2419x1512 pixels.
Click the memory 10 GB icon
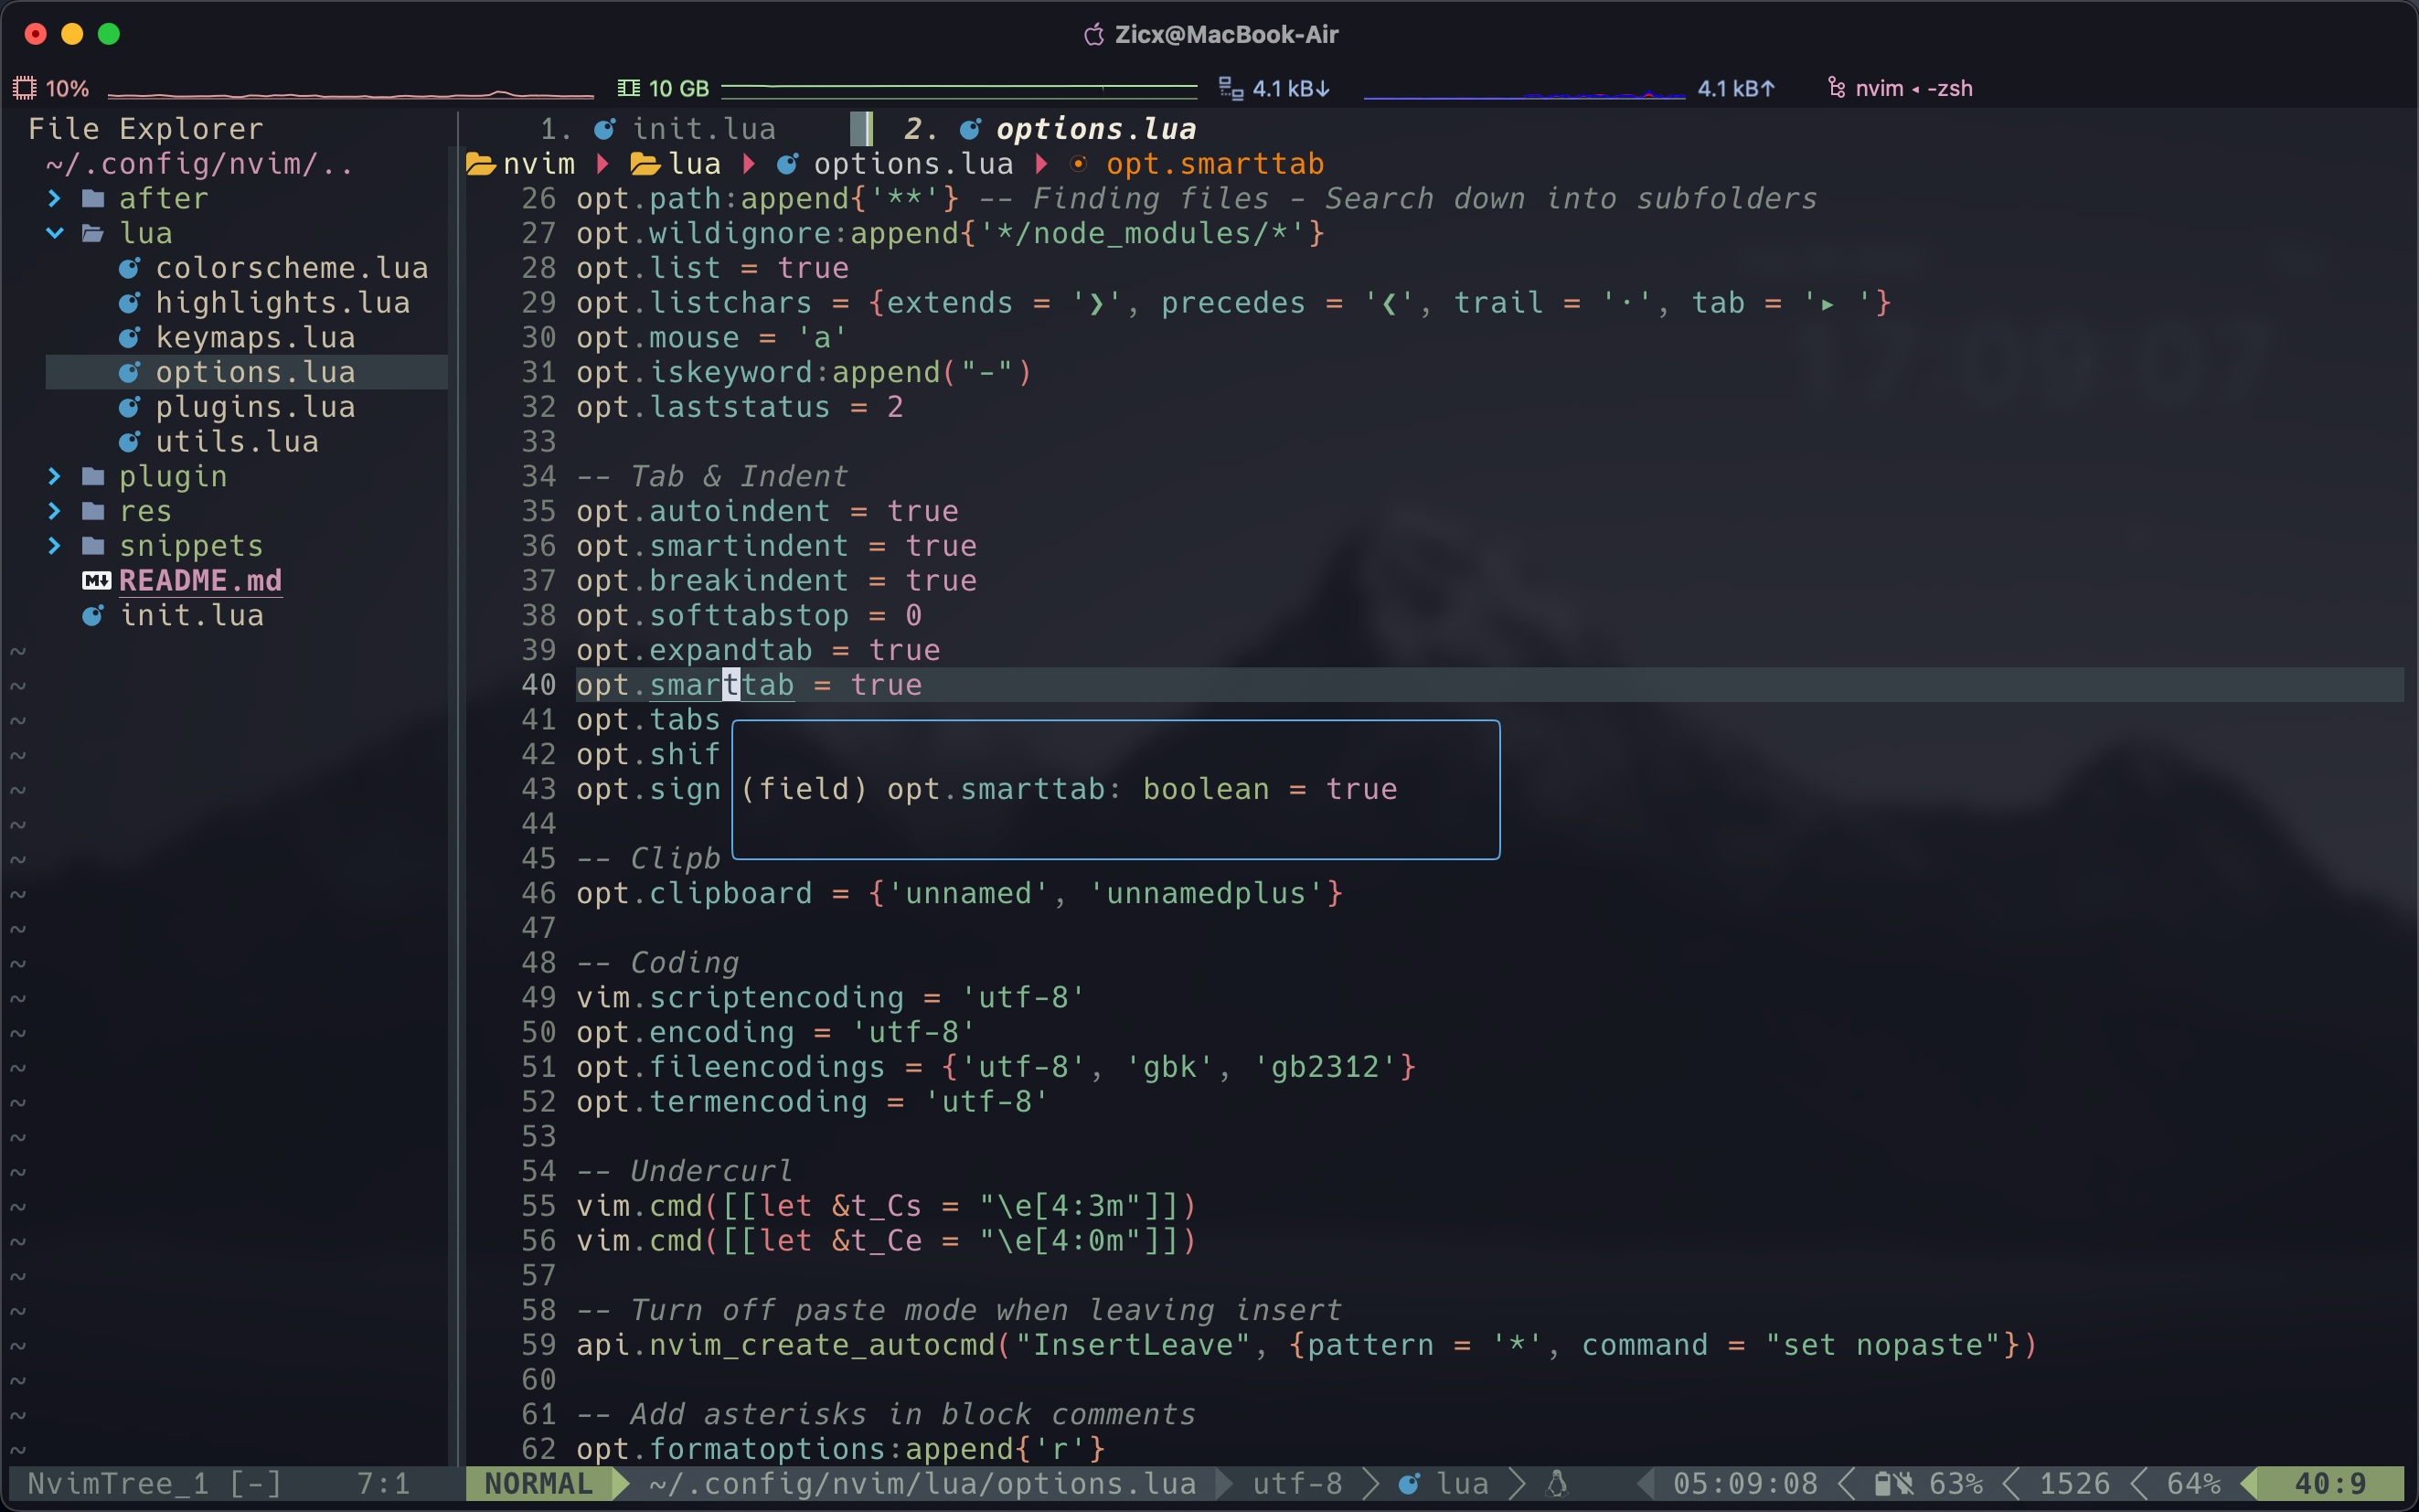coord(628,88)
